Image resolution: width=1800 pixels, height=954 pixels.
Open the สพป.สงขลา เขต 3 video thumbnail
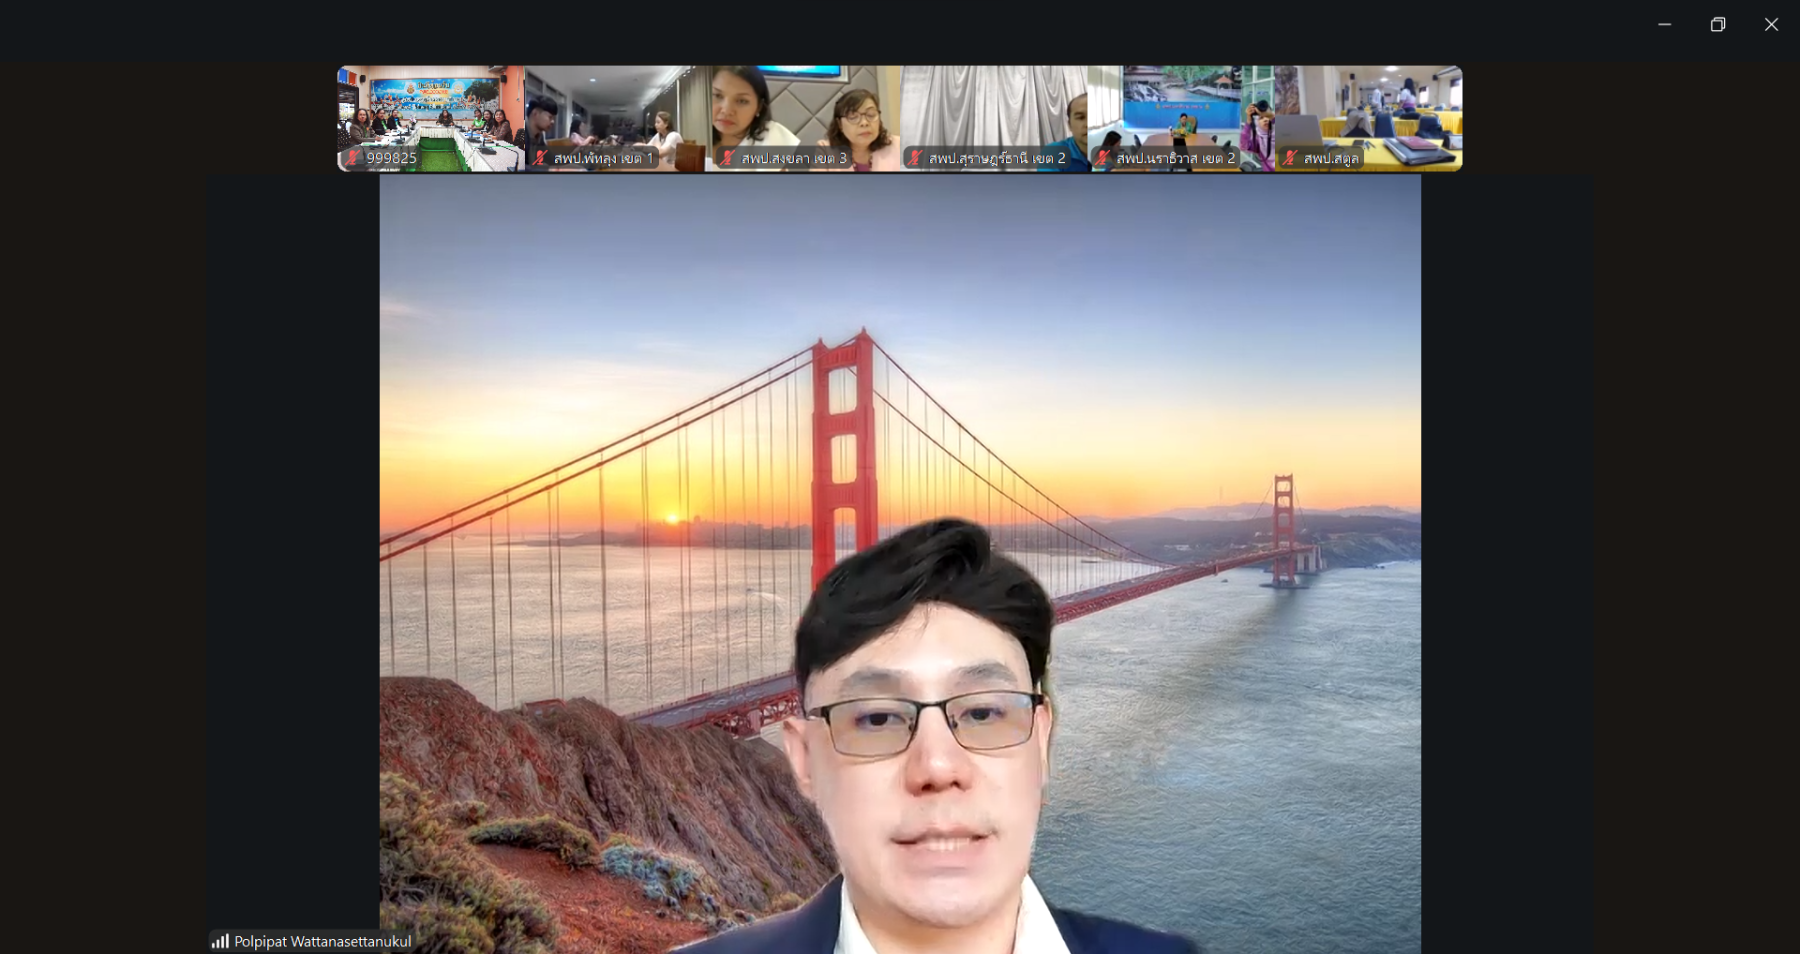806,110
